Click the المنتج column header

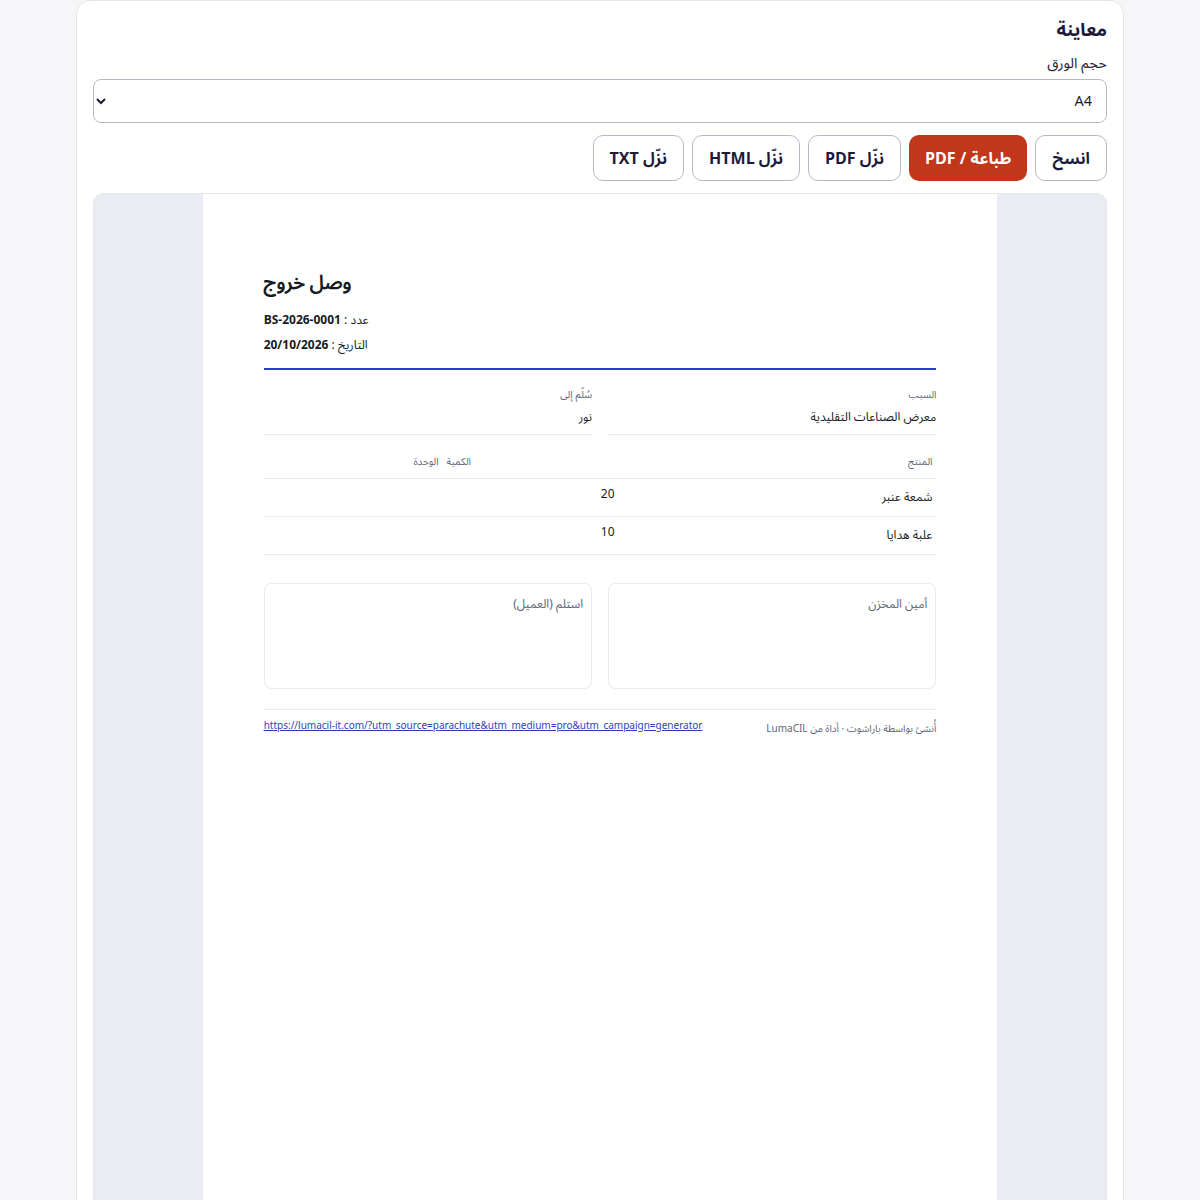920,462
